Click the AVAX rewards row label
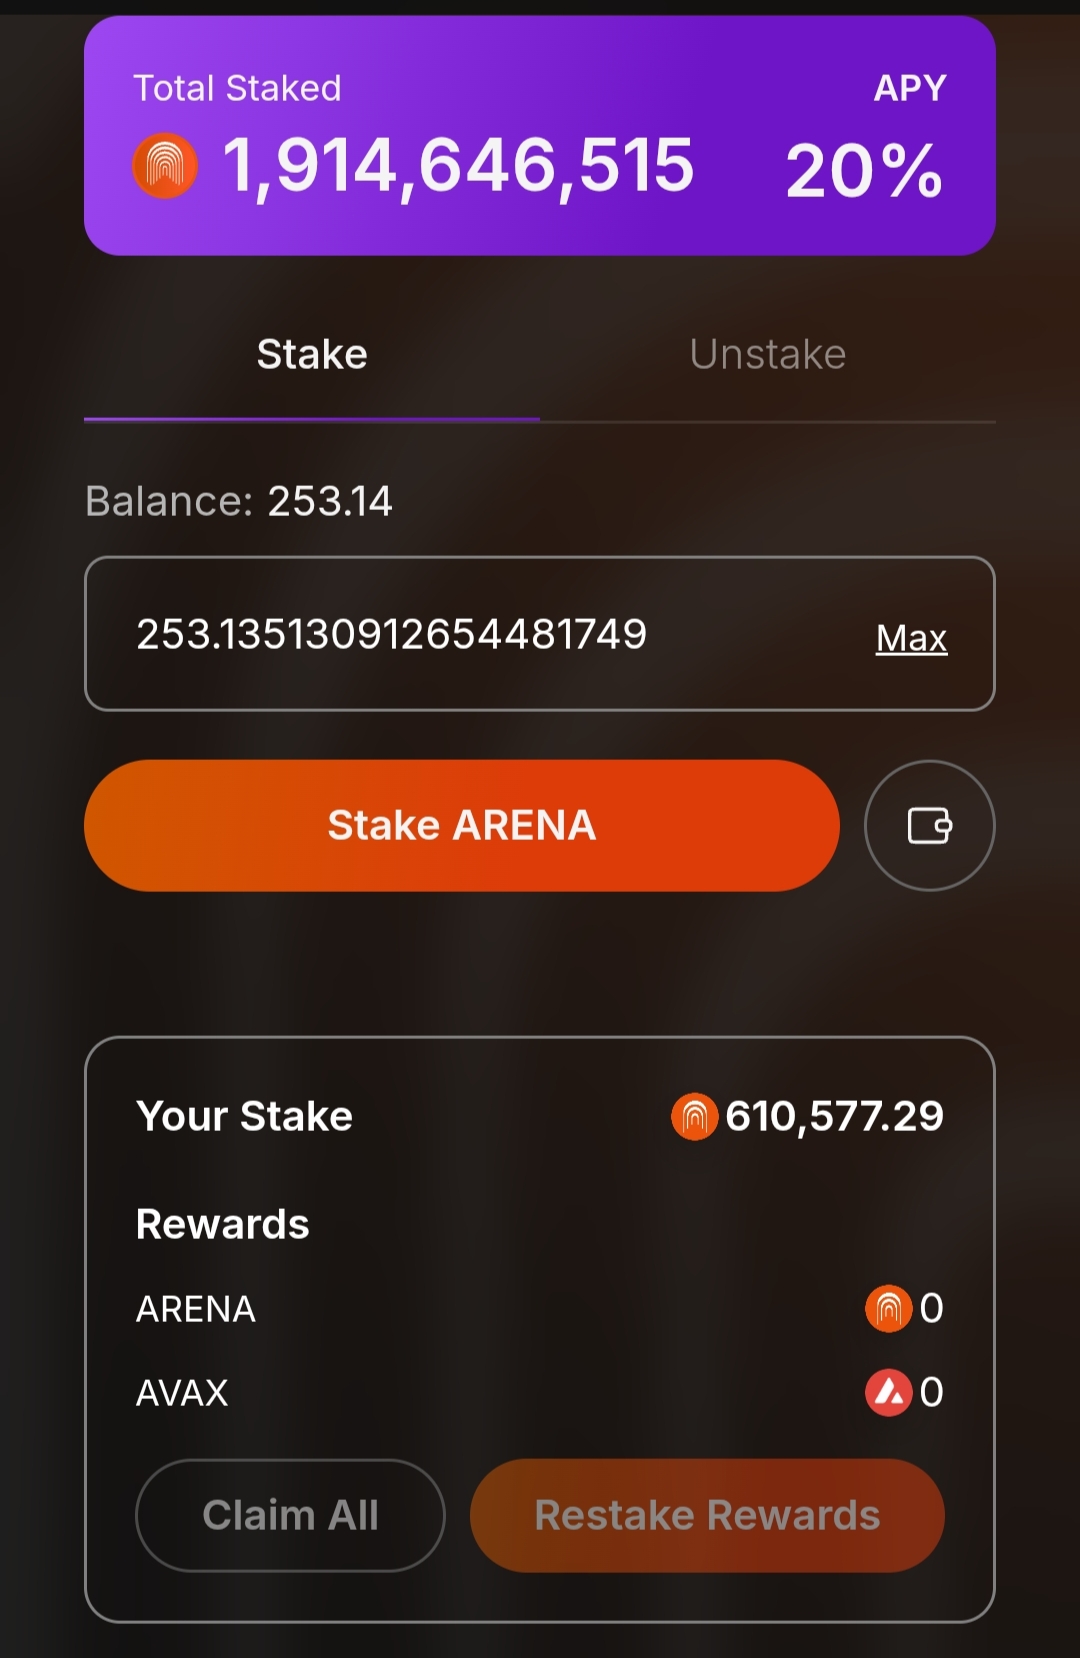Image resolution: width=1080 pixels, height=1658 pixels. [x=182, y=1392]
